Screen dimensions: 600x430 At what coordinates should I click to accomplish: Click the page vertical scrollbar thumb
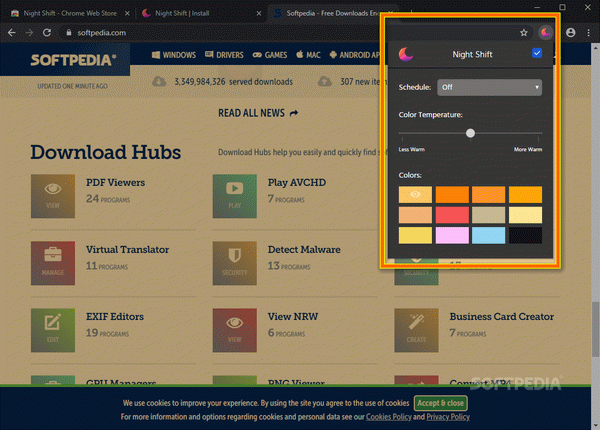pos(595,329)
